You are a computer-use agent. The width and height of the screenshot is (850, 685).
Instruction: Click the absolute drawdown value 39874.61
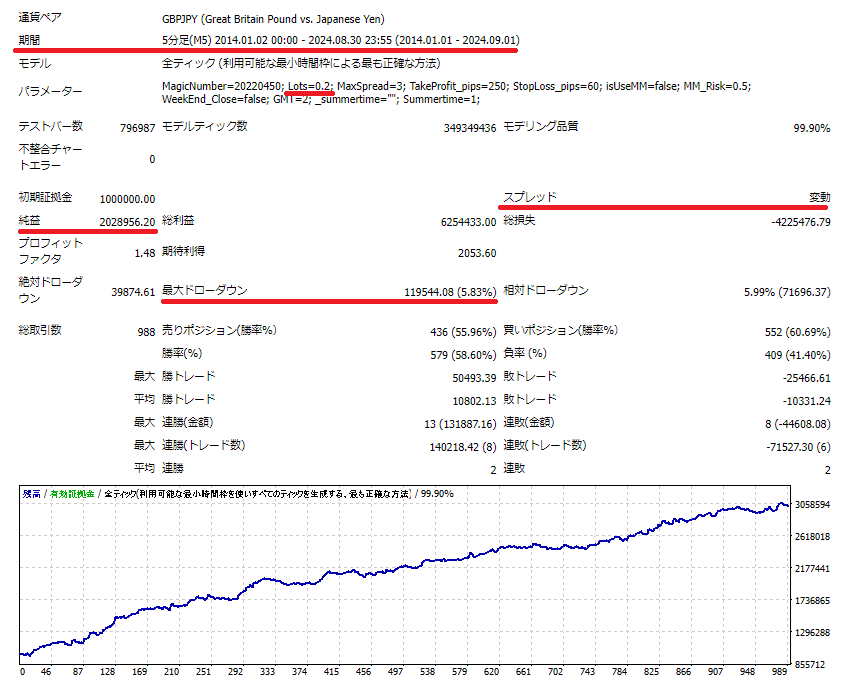pyautogui.click(x=133, y=292)
